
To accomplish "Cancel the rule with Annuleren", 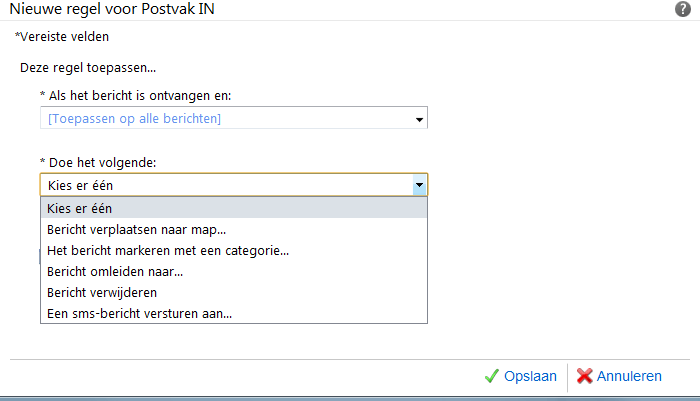I will [630, 376].
